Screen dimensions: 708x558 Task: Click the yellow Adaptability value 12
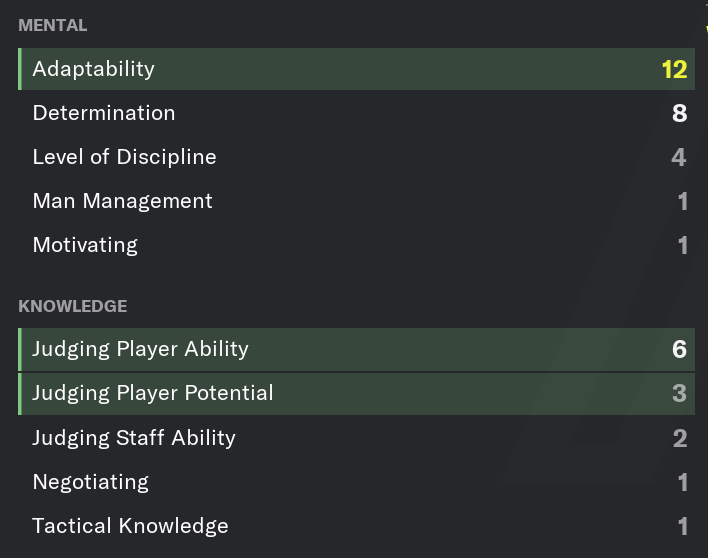click(x=674, y=70)
